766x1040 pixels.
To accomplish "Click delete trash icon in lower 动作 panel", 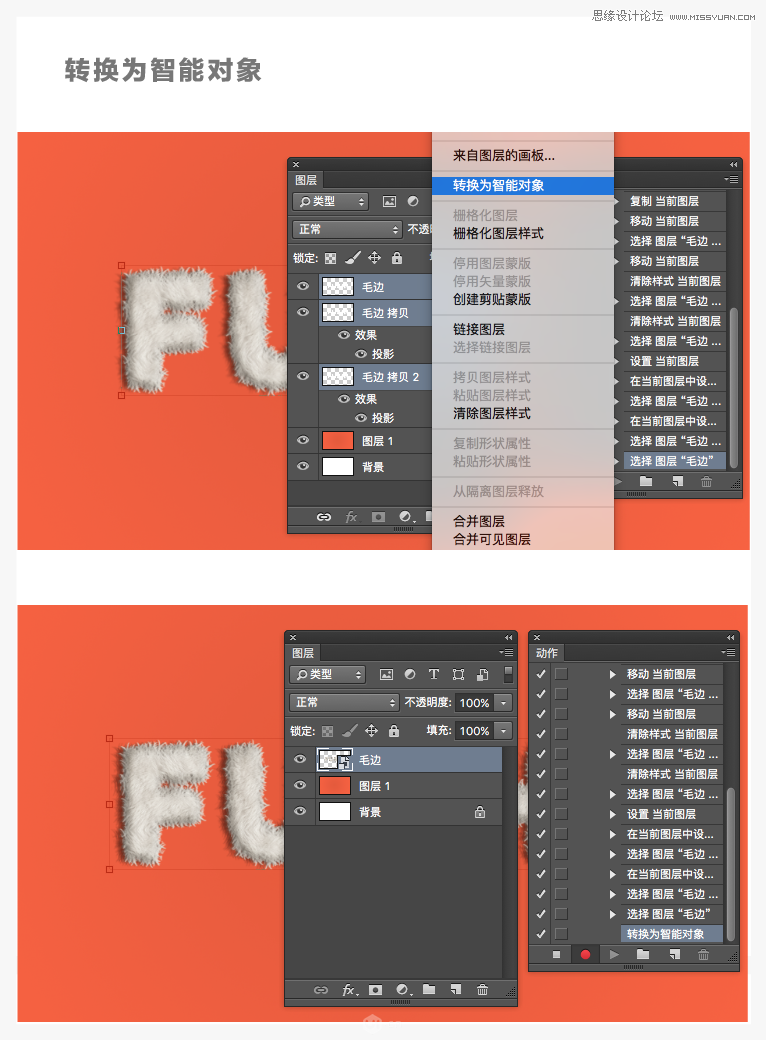I will tap(704, 954).
